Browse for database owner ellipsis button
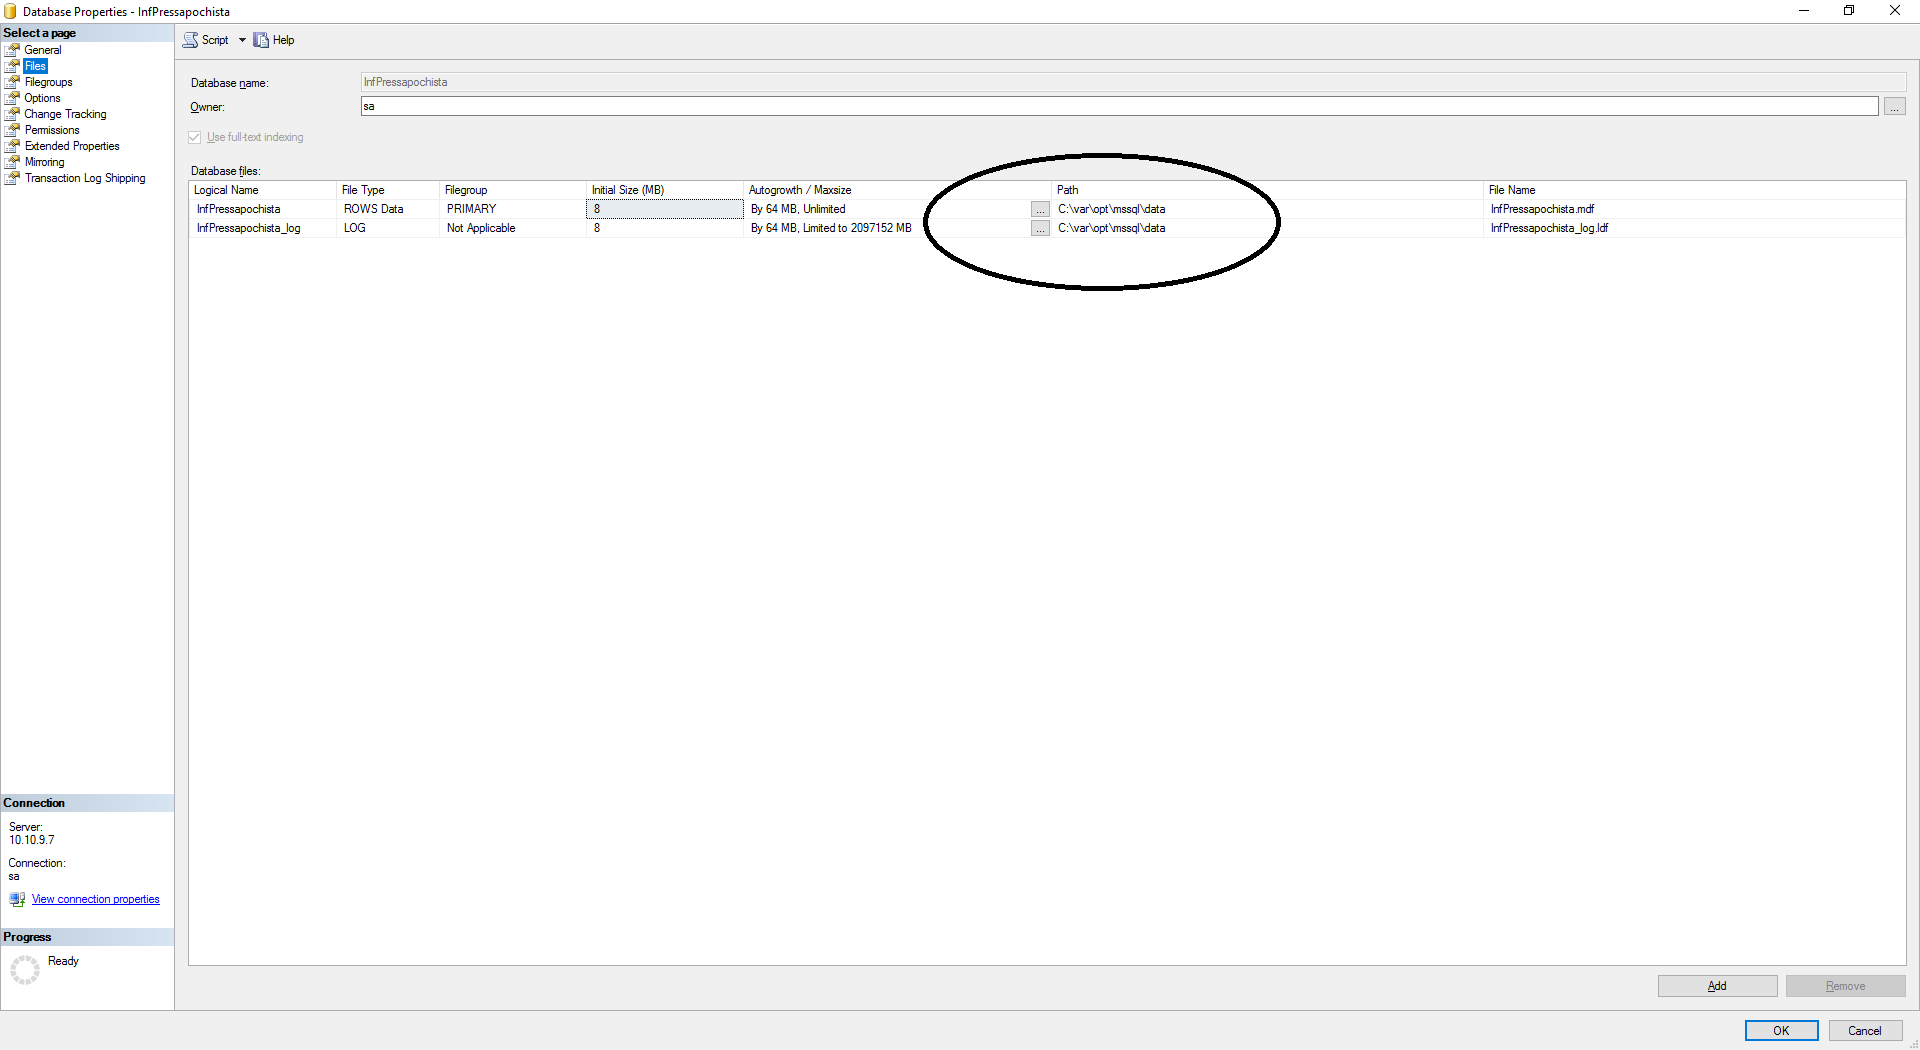 1894,107
